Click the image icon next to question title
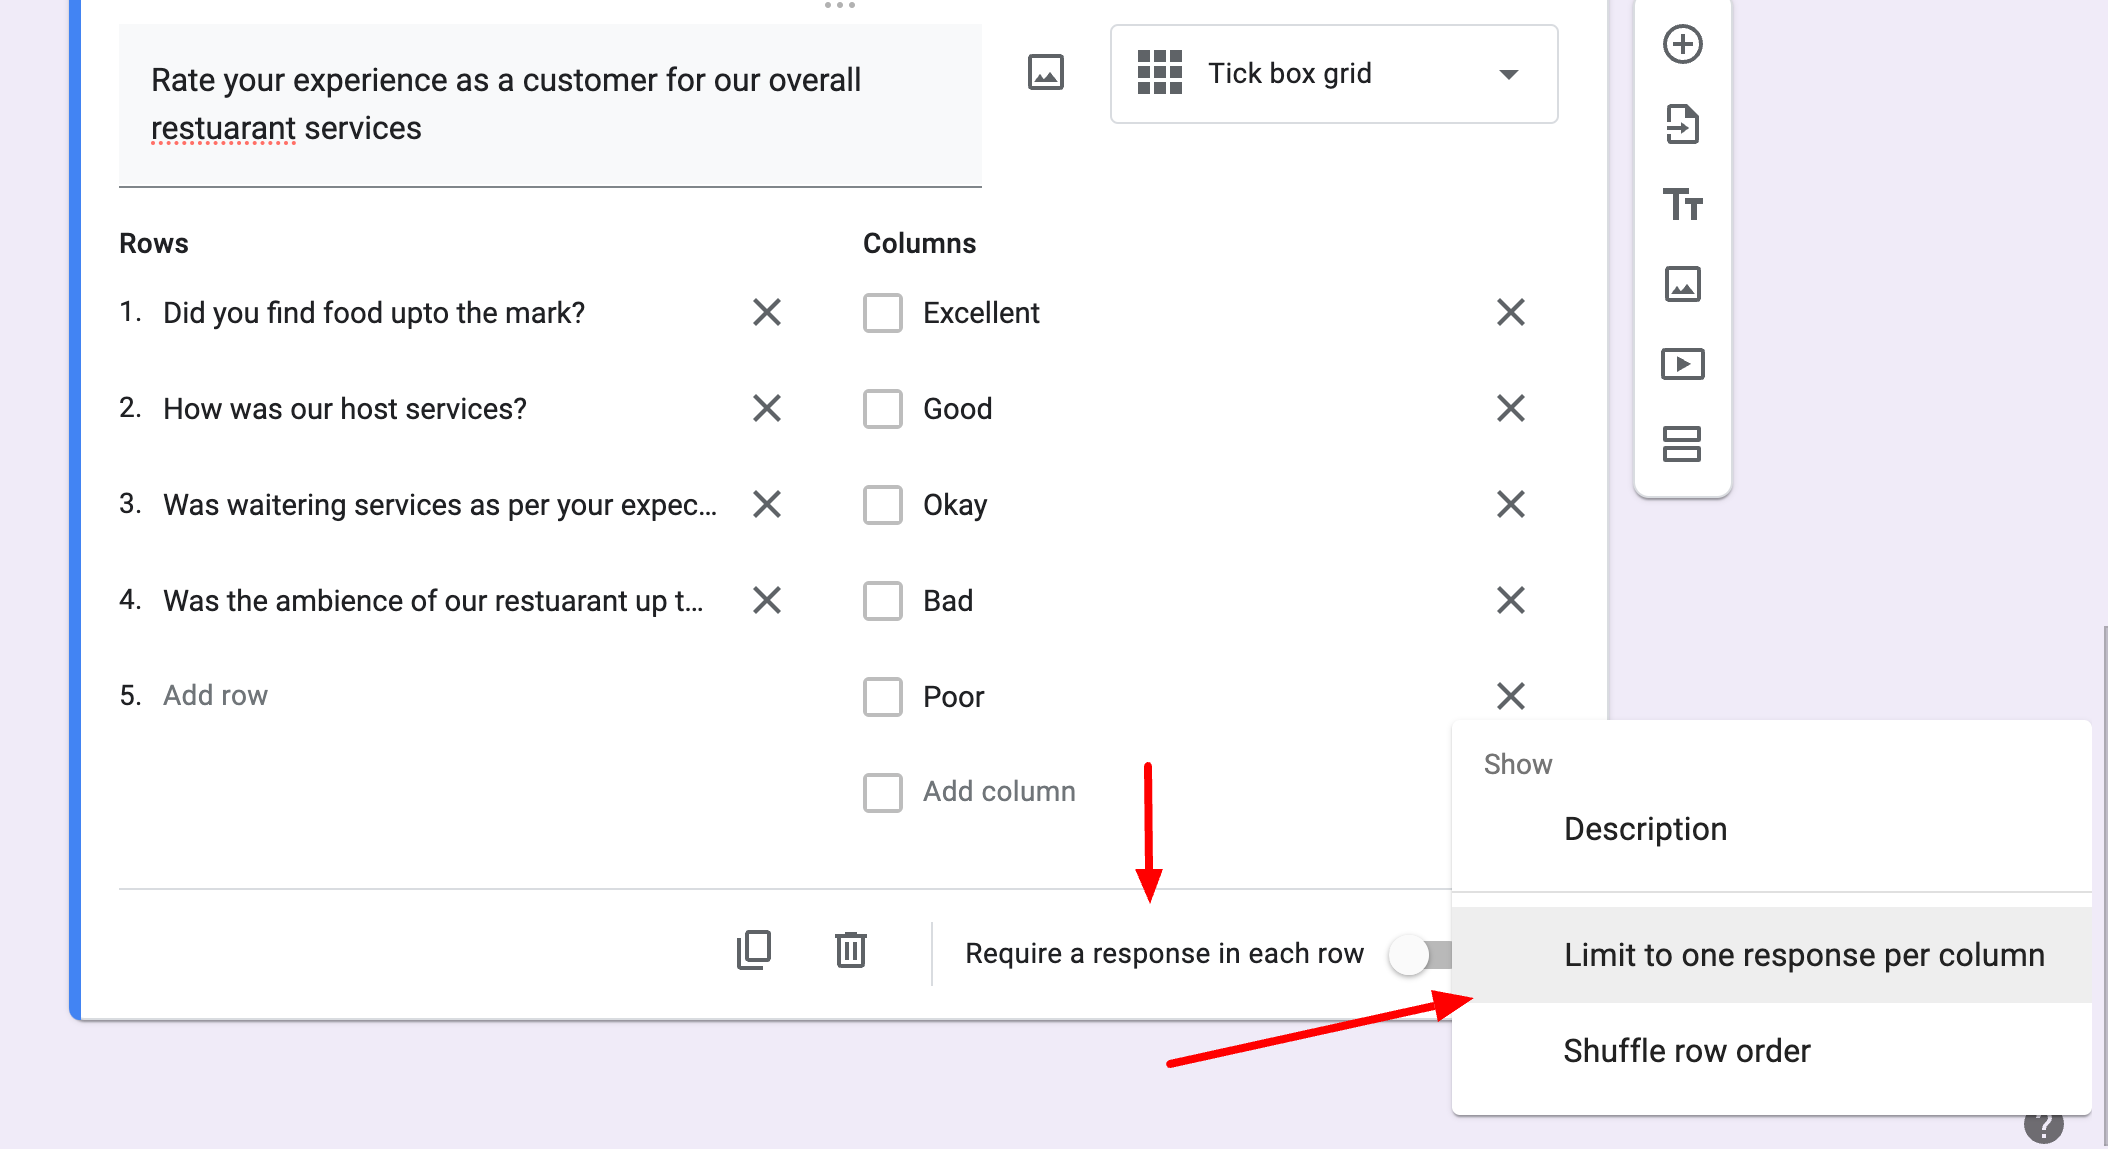This screenshot has height=1149, width=2108. point(1047,72)
